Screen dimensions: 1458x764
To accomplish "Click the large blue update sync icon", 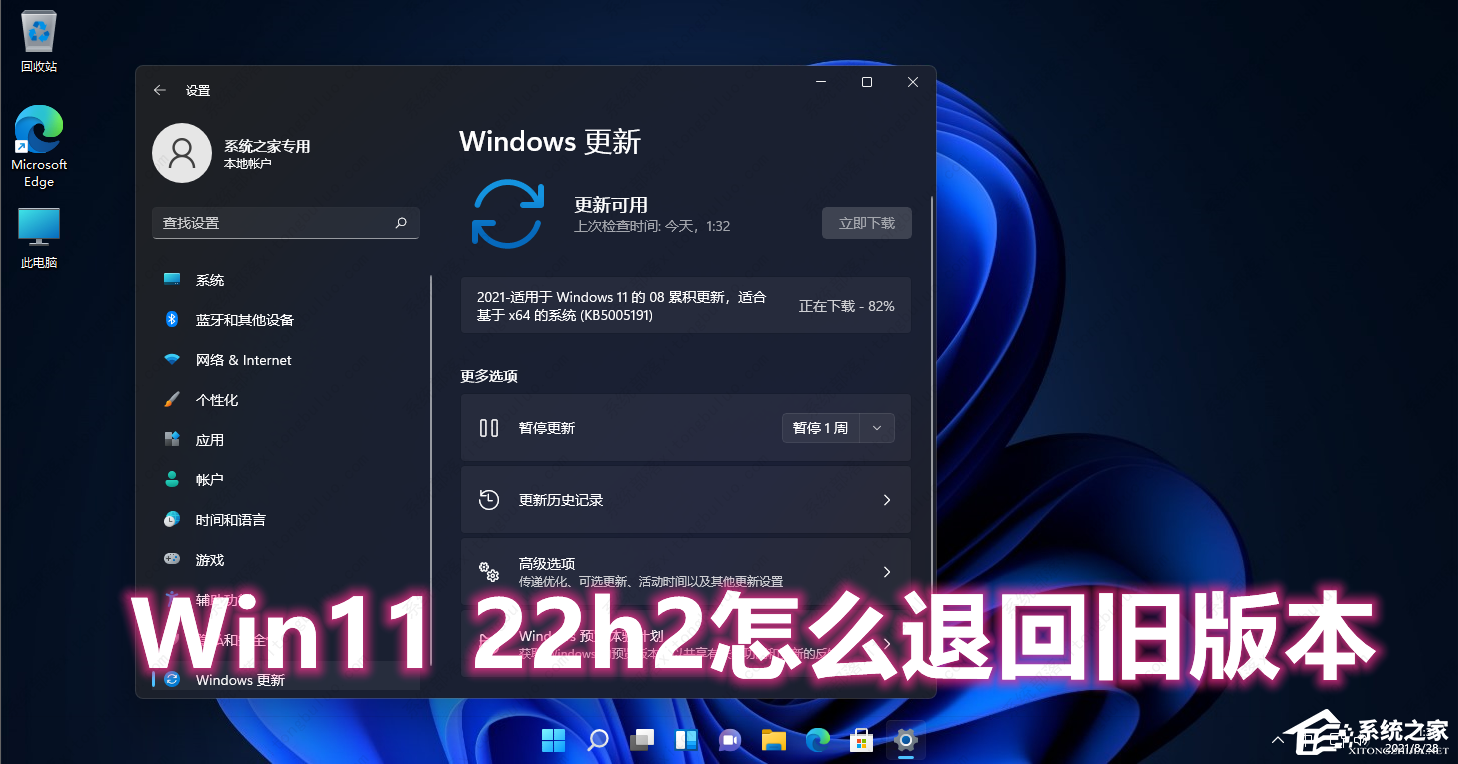I will pos(507,213).
